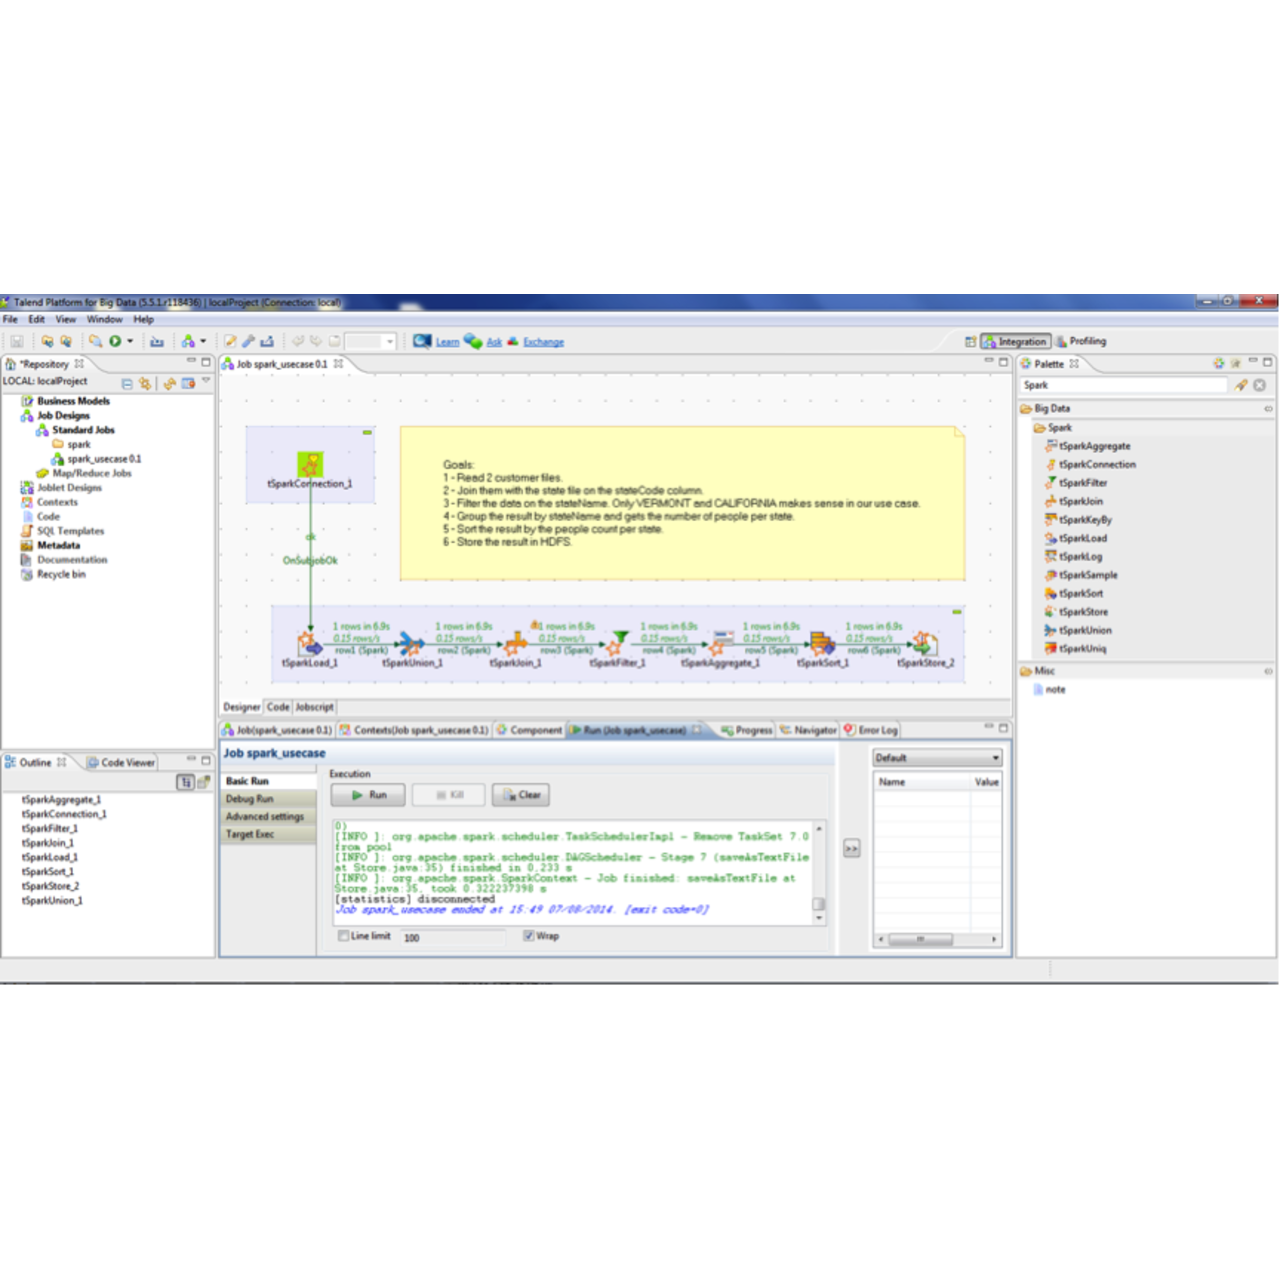Select the tSparkFilter_1 funnel icon on canvas

coord(619,641)
